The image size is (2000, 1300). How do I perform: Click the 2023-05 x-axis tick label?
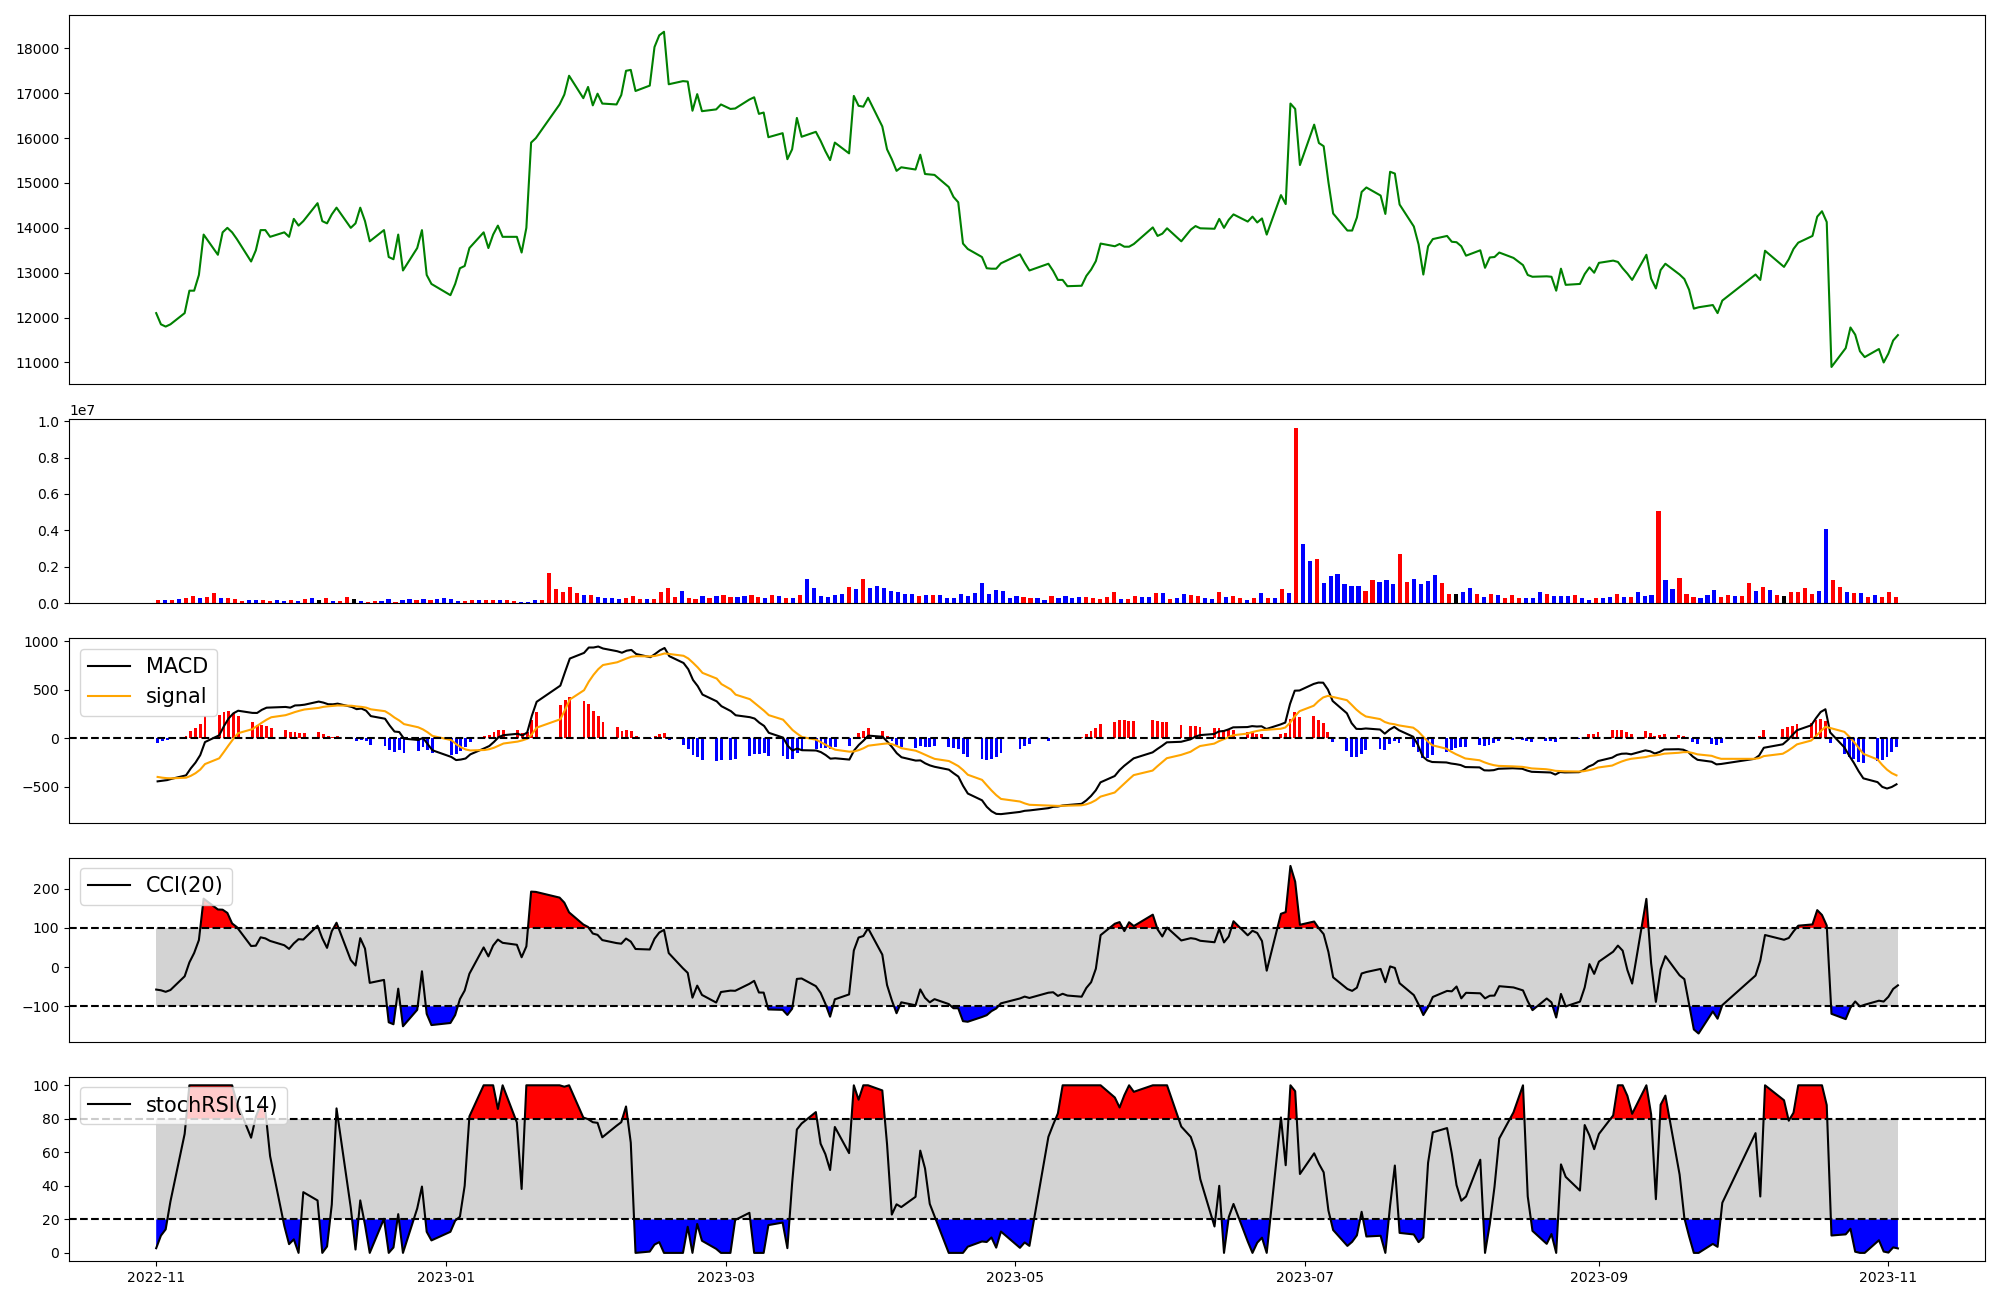(x=1015, y=1277)
